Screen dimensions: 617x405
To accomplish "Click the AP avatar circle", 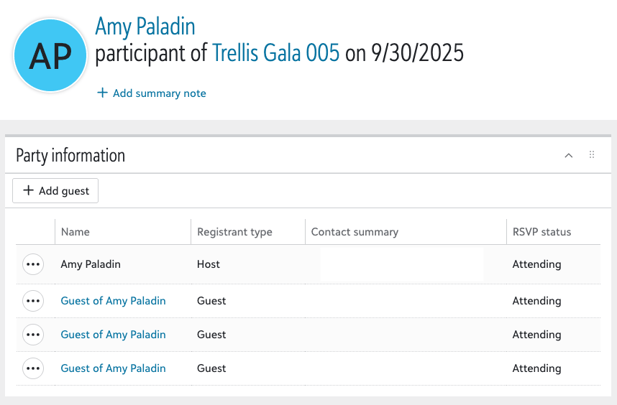I will [x=50, y=55].
